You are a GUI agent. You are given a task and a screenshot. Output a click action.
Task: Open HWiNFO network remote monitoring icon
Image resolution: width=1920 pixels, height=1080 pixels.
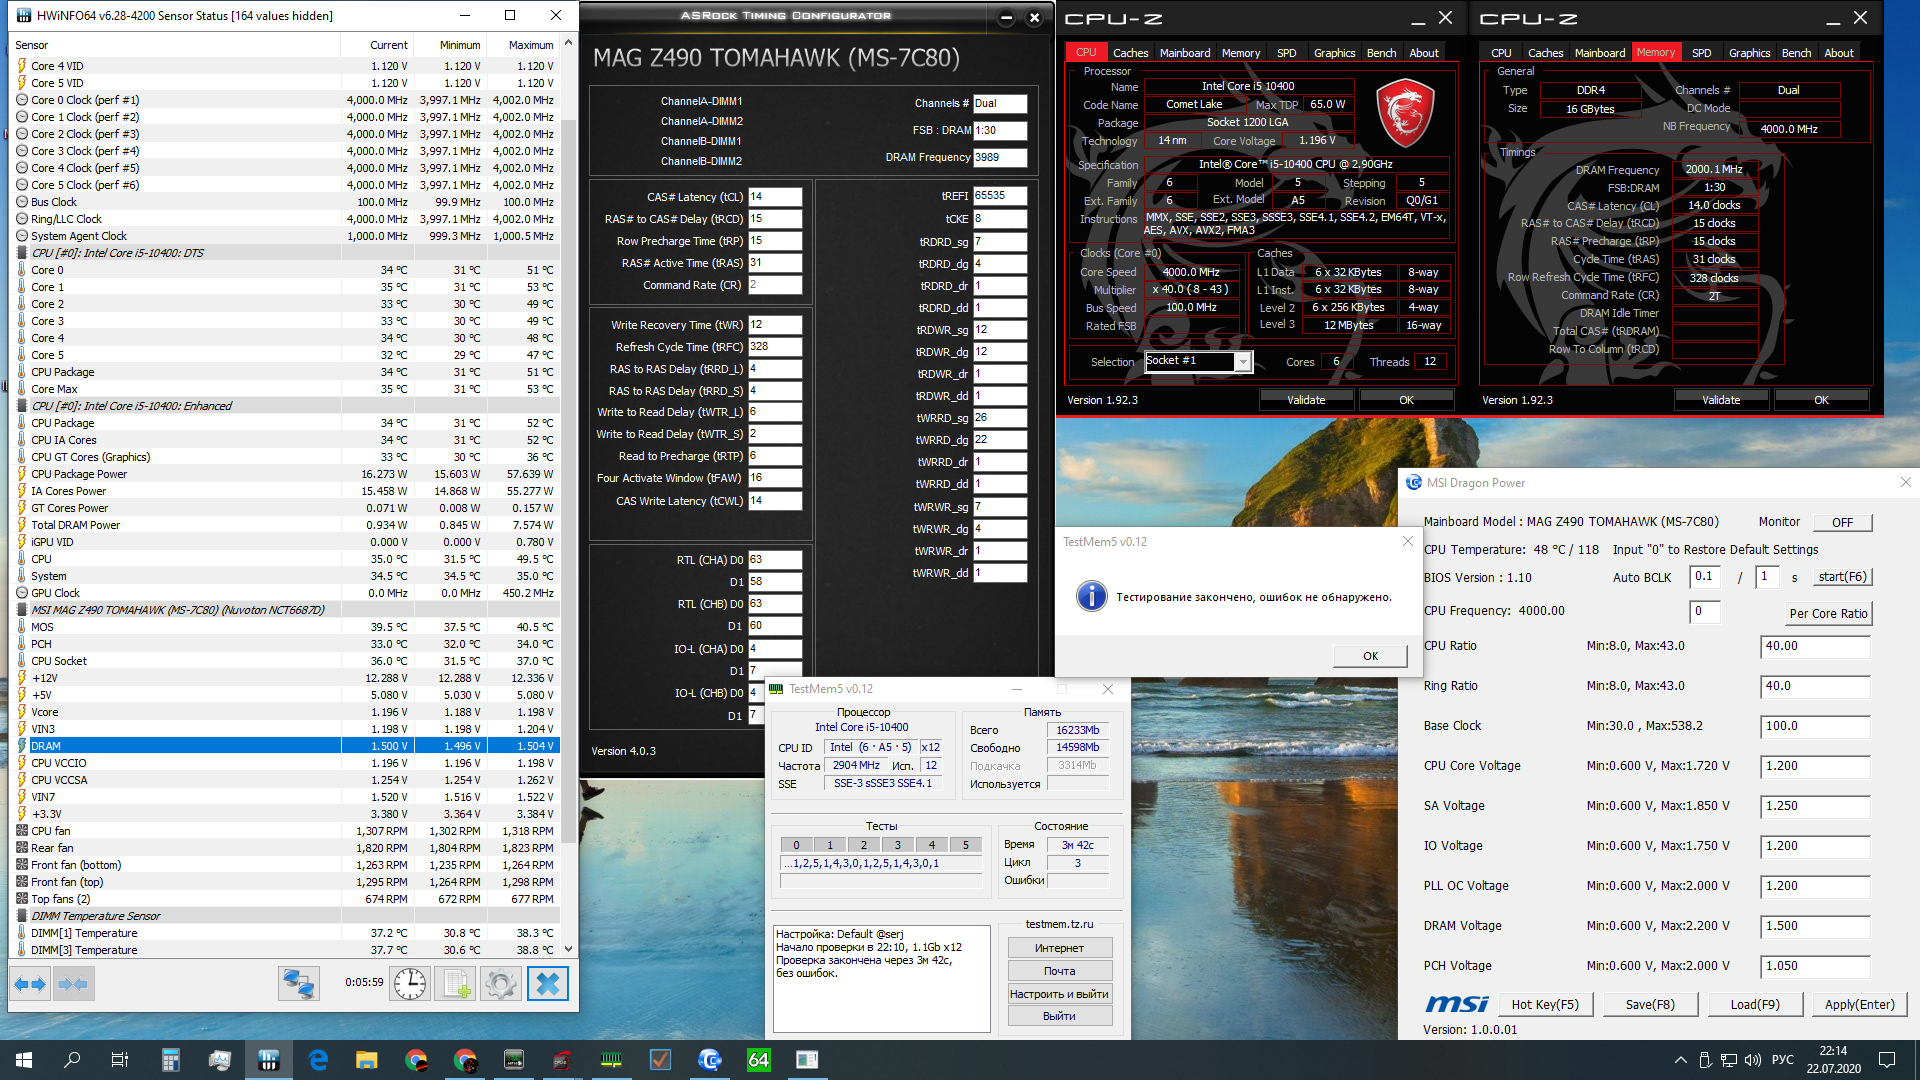(x=298, y=984)
